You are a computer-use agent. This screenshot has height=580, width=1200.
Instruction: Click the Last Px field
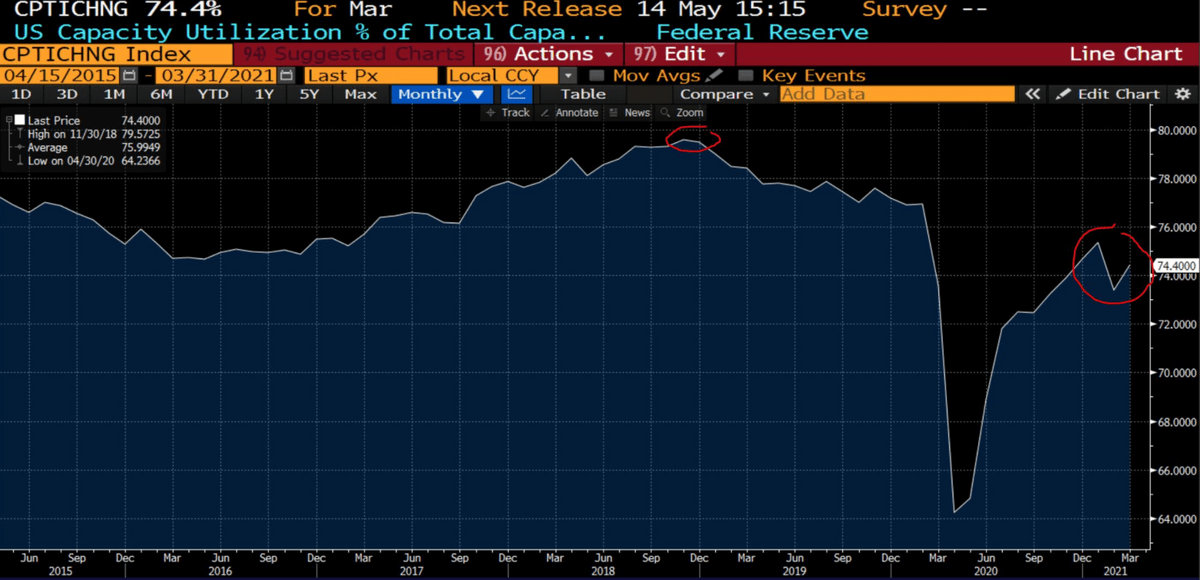[371, 75]
